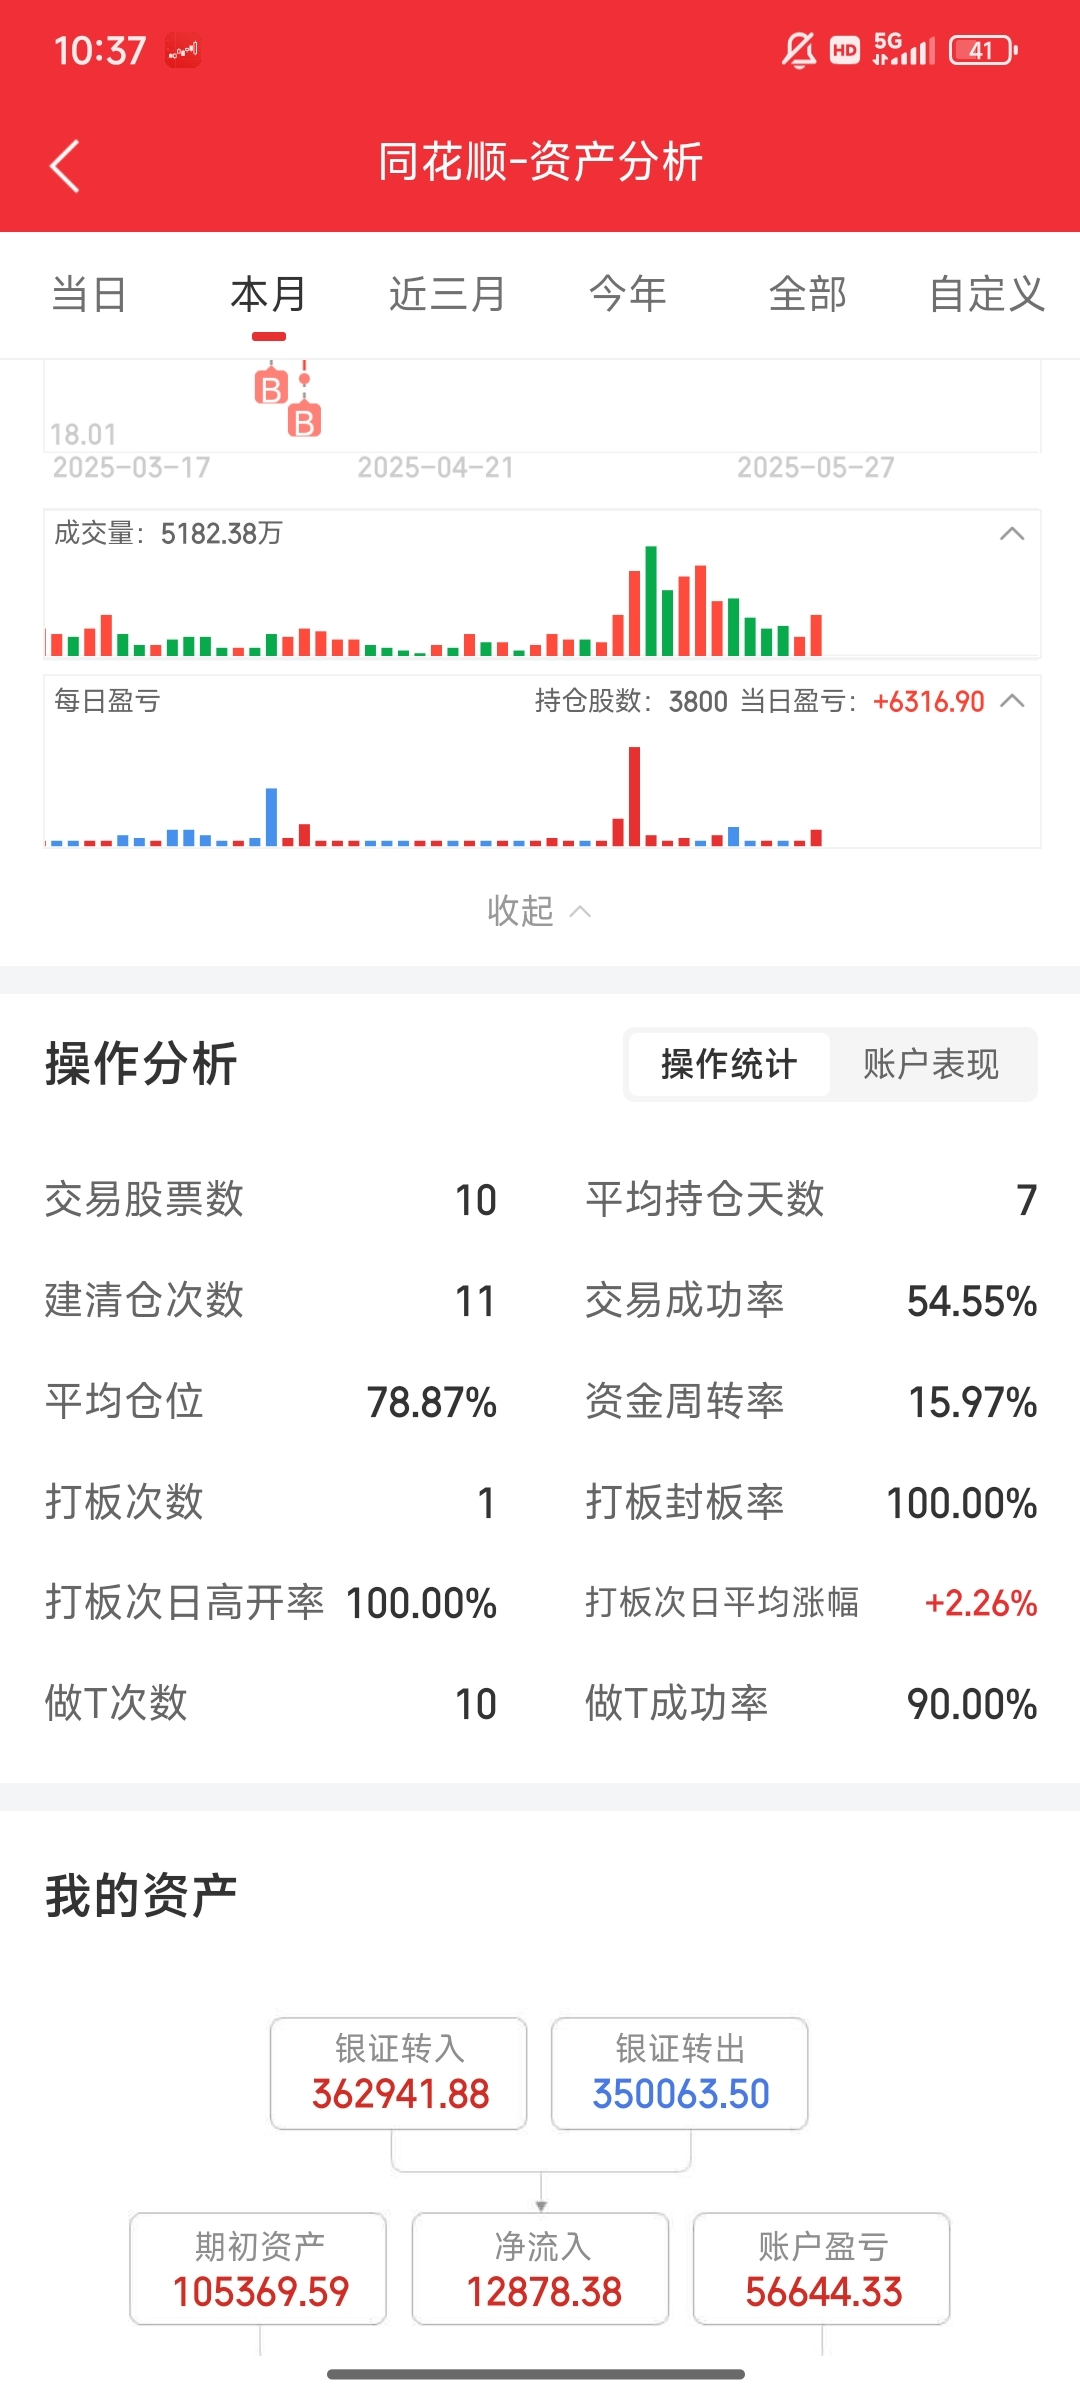Tap the back arrow in header
This screenshot has width=1080, height=2400.
click(x=65, y=165)
